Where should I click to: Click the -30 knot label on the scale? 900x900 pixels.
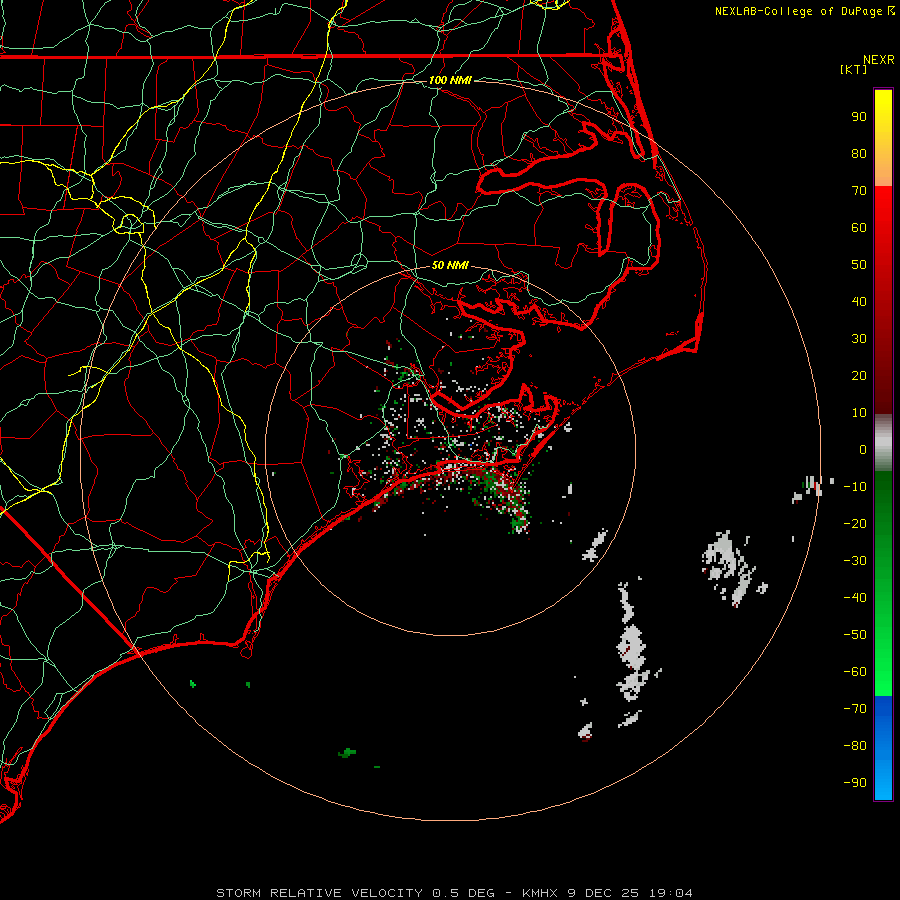coord(855,561)
